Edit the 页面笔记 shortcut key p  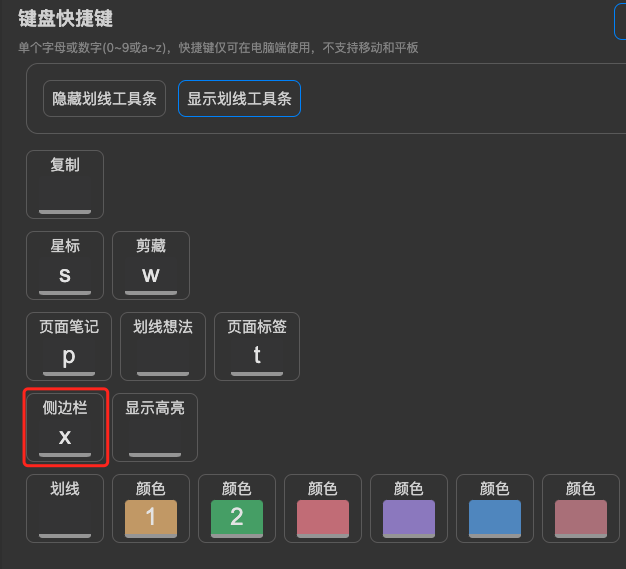pyautogui.click(x=69, y=357)
